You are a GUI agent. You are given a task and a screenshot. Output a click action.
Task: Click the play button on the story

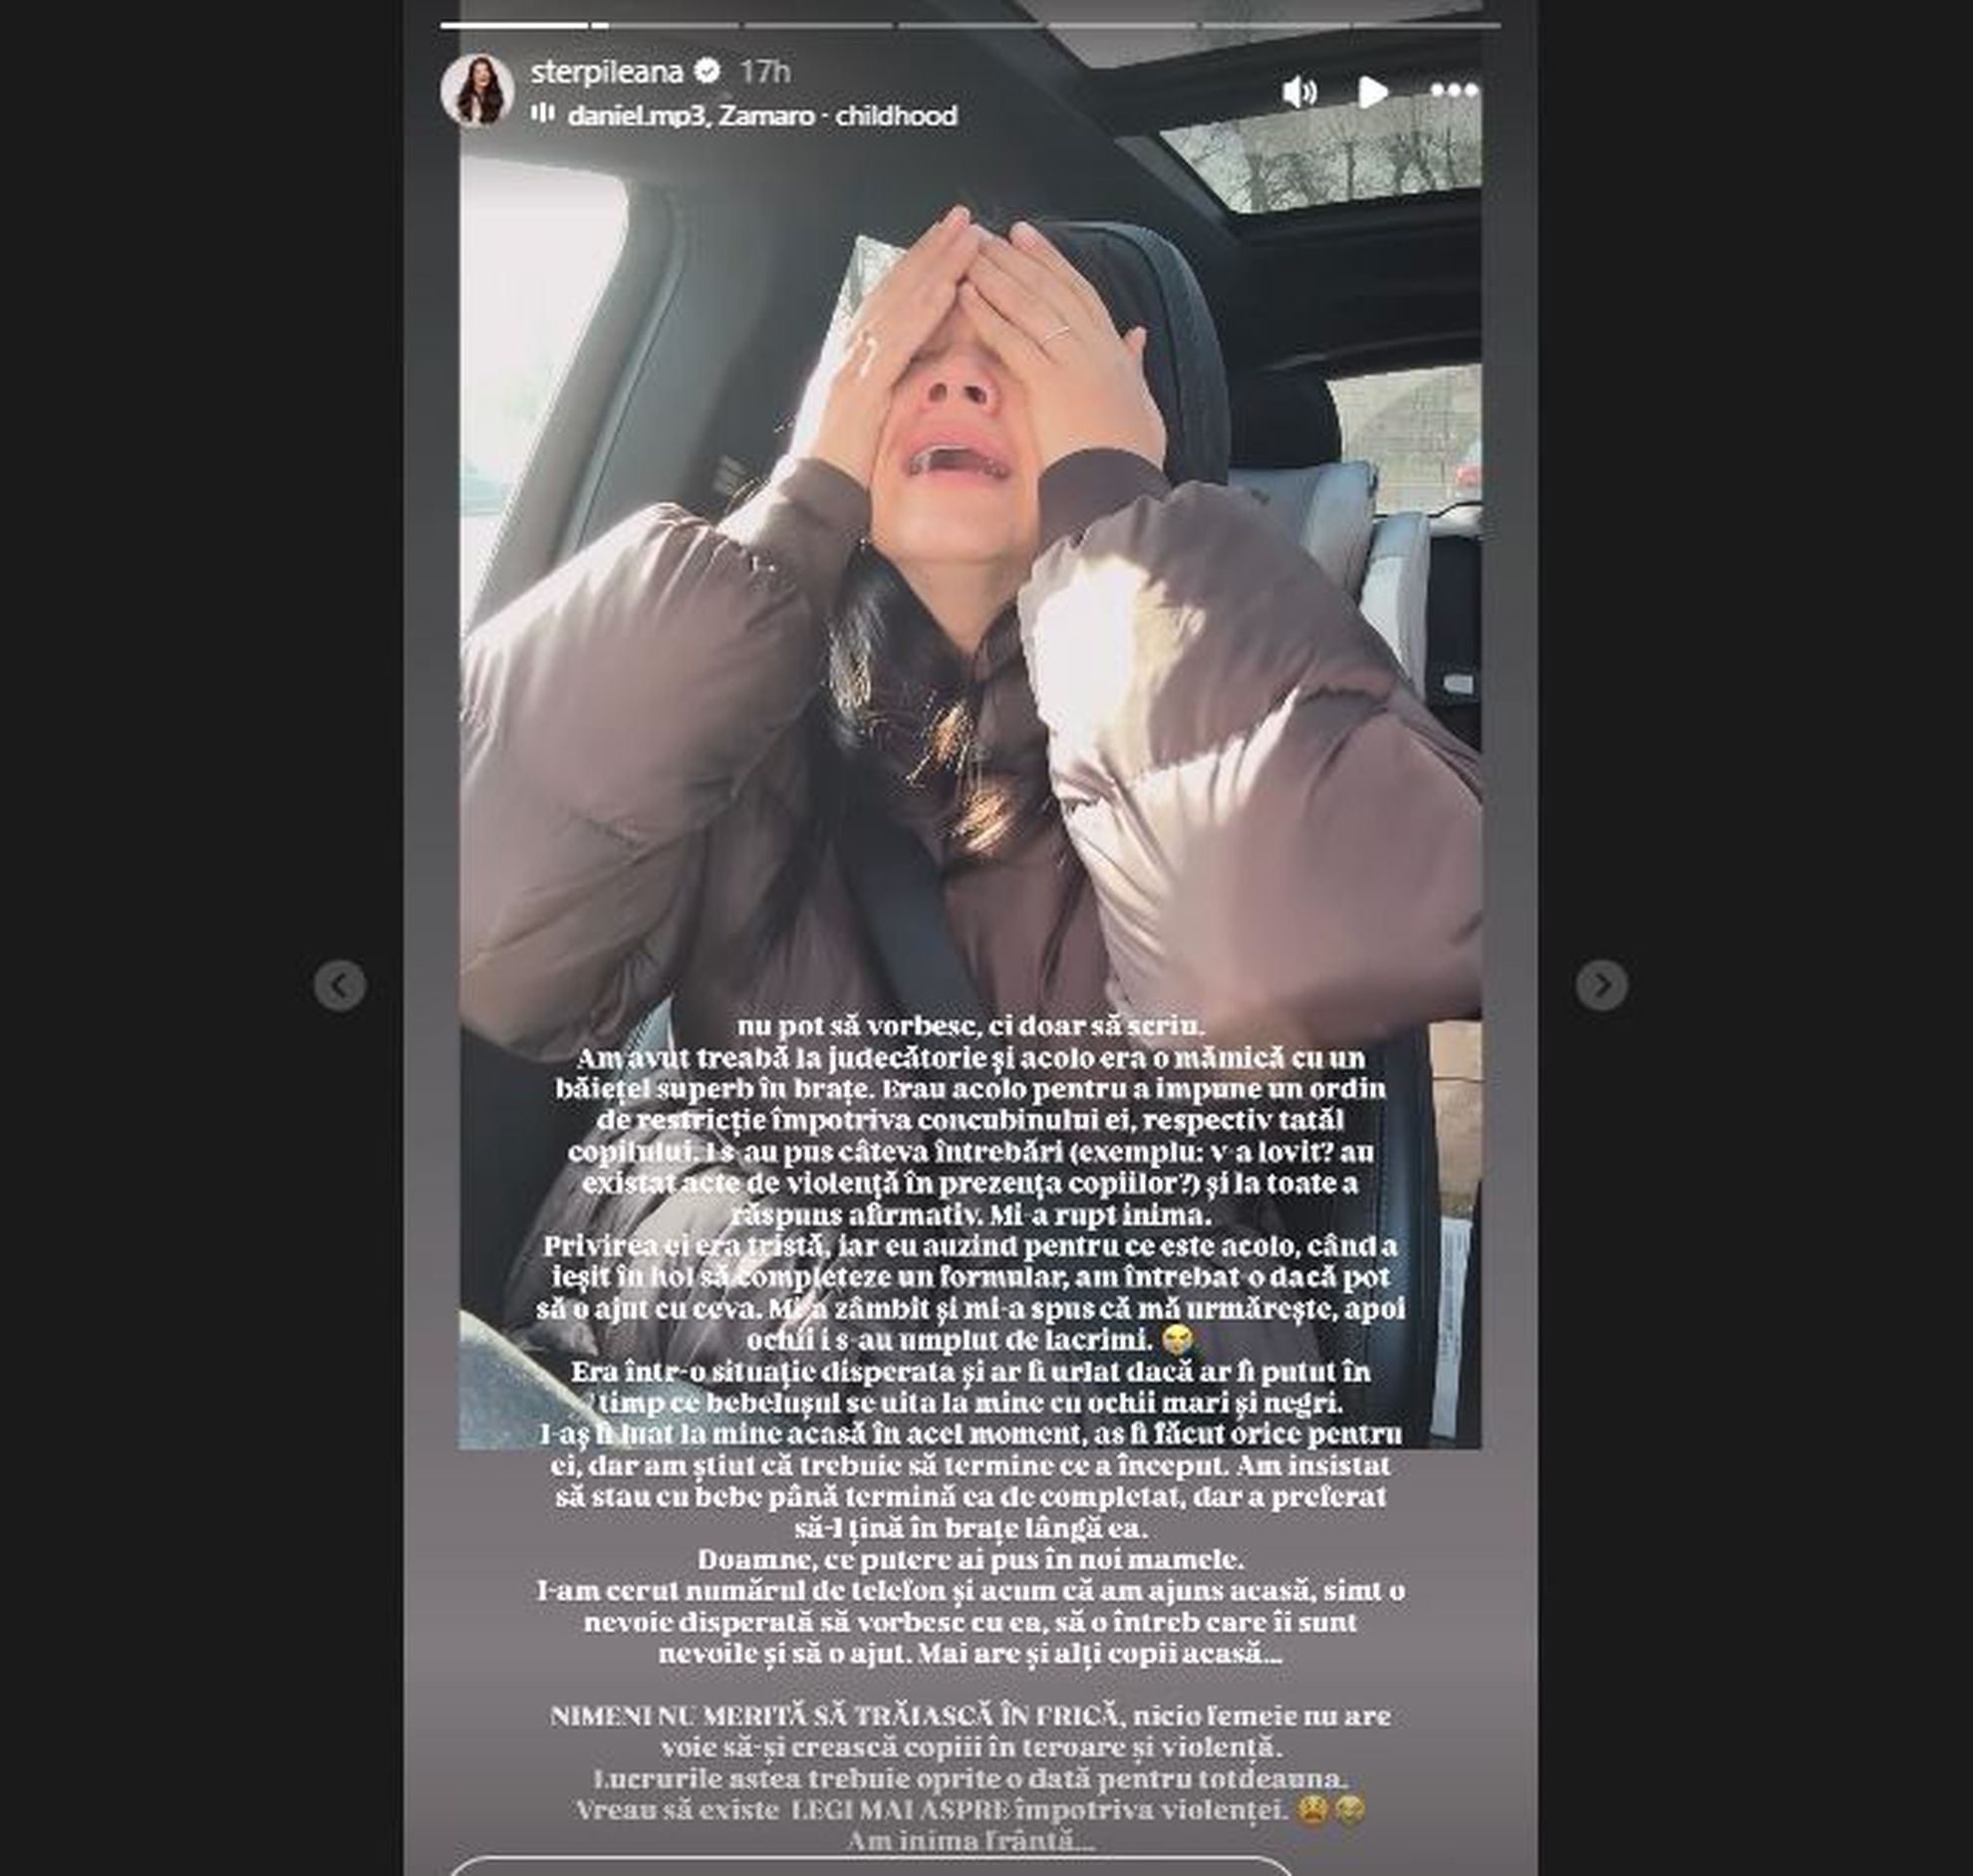(1373, 92)
